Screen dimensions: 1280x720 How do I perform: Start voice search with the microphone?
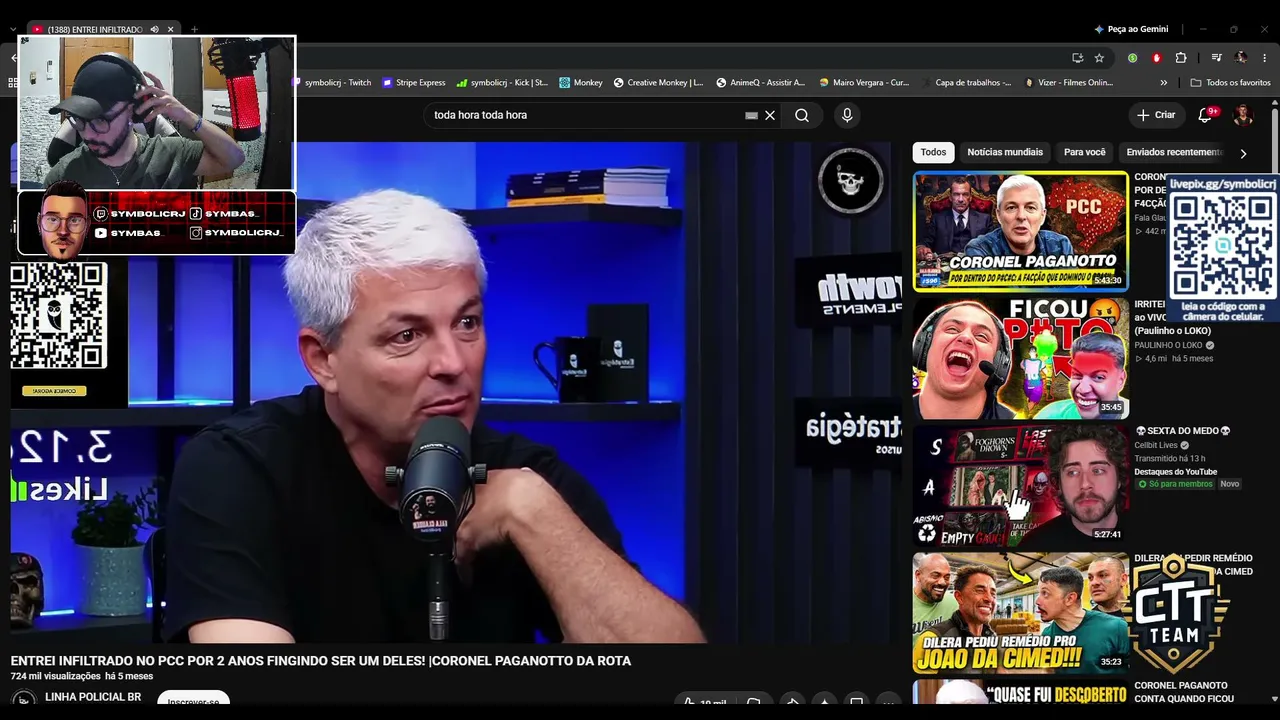tap(847, 115)
